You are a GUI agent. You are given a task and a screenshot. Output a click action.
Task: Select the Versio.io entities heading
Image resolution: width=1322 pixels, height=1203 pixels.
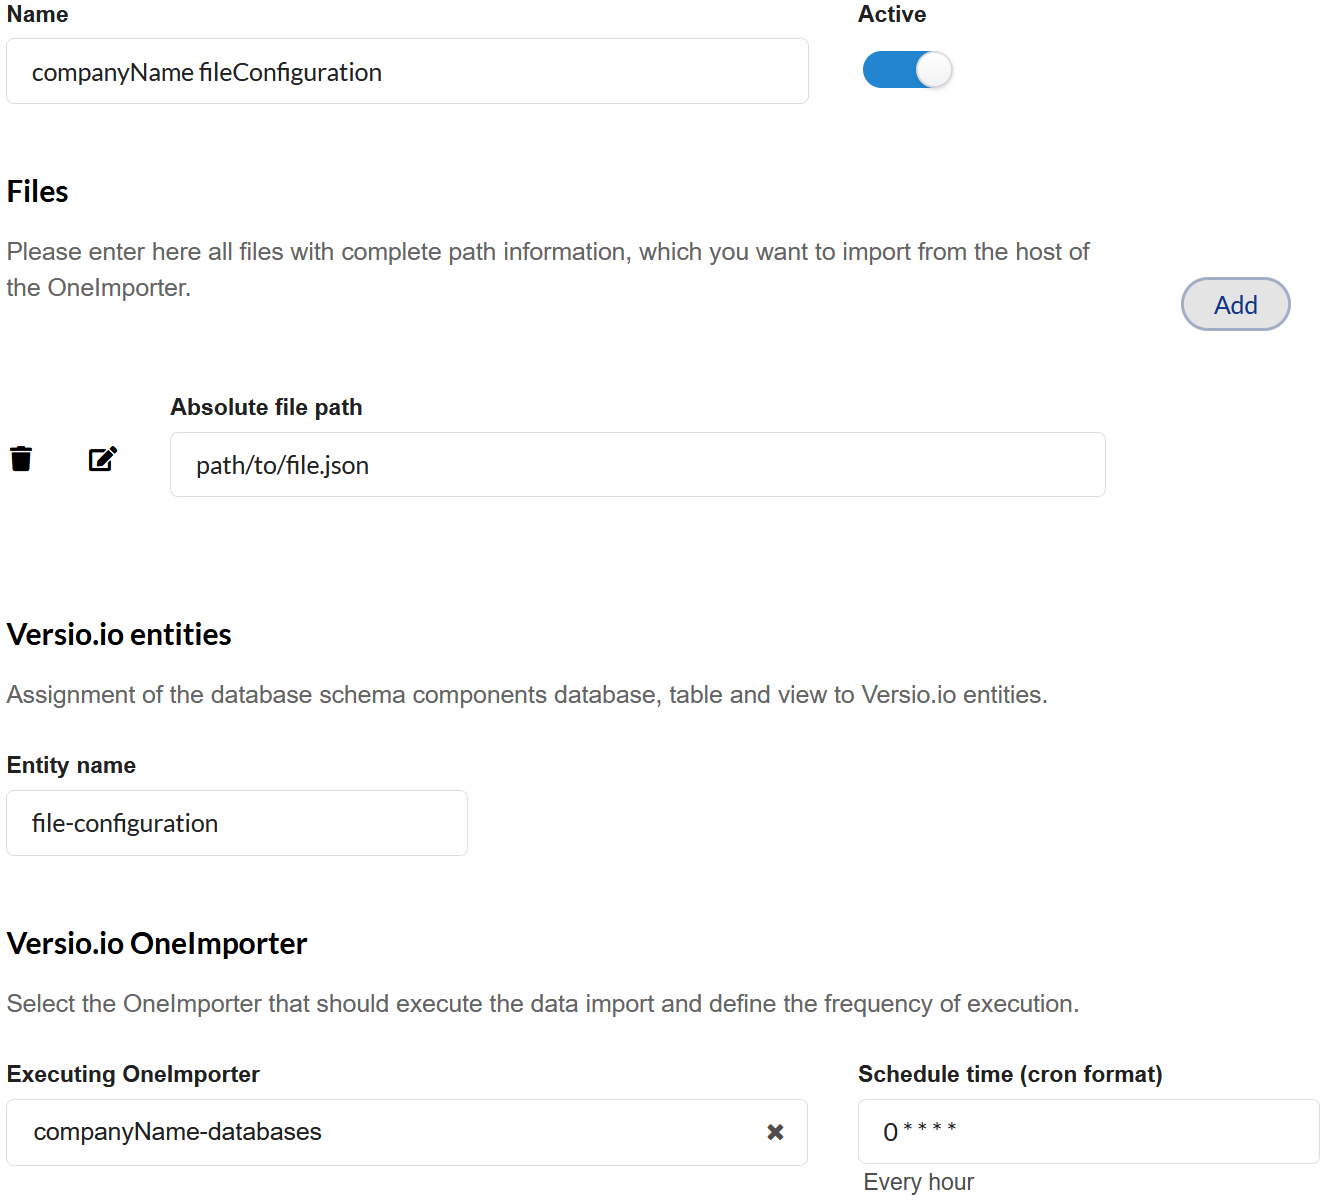(119, 635)
